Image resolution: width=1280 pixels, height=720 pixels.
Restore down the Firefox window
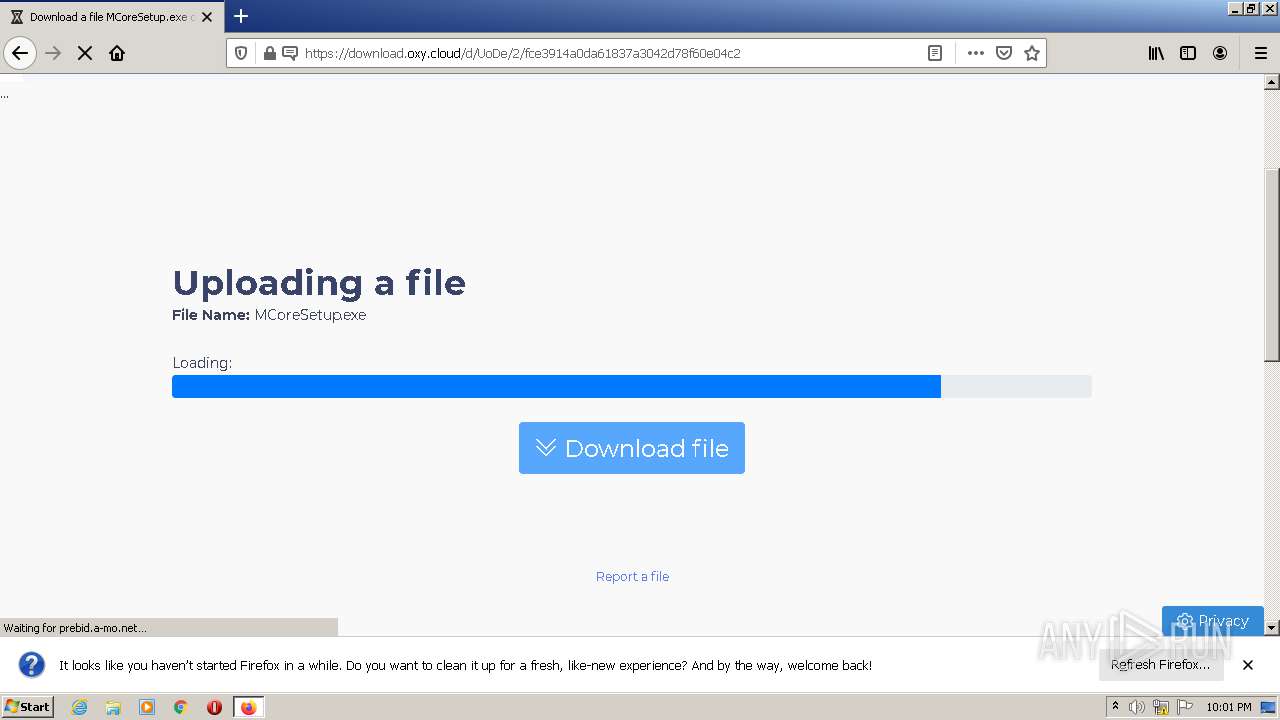pyautogui.click(x=1251, y=9)
